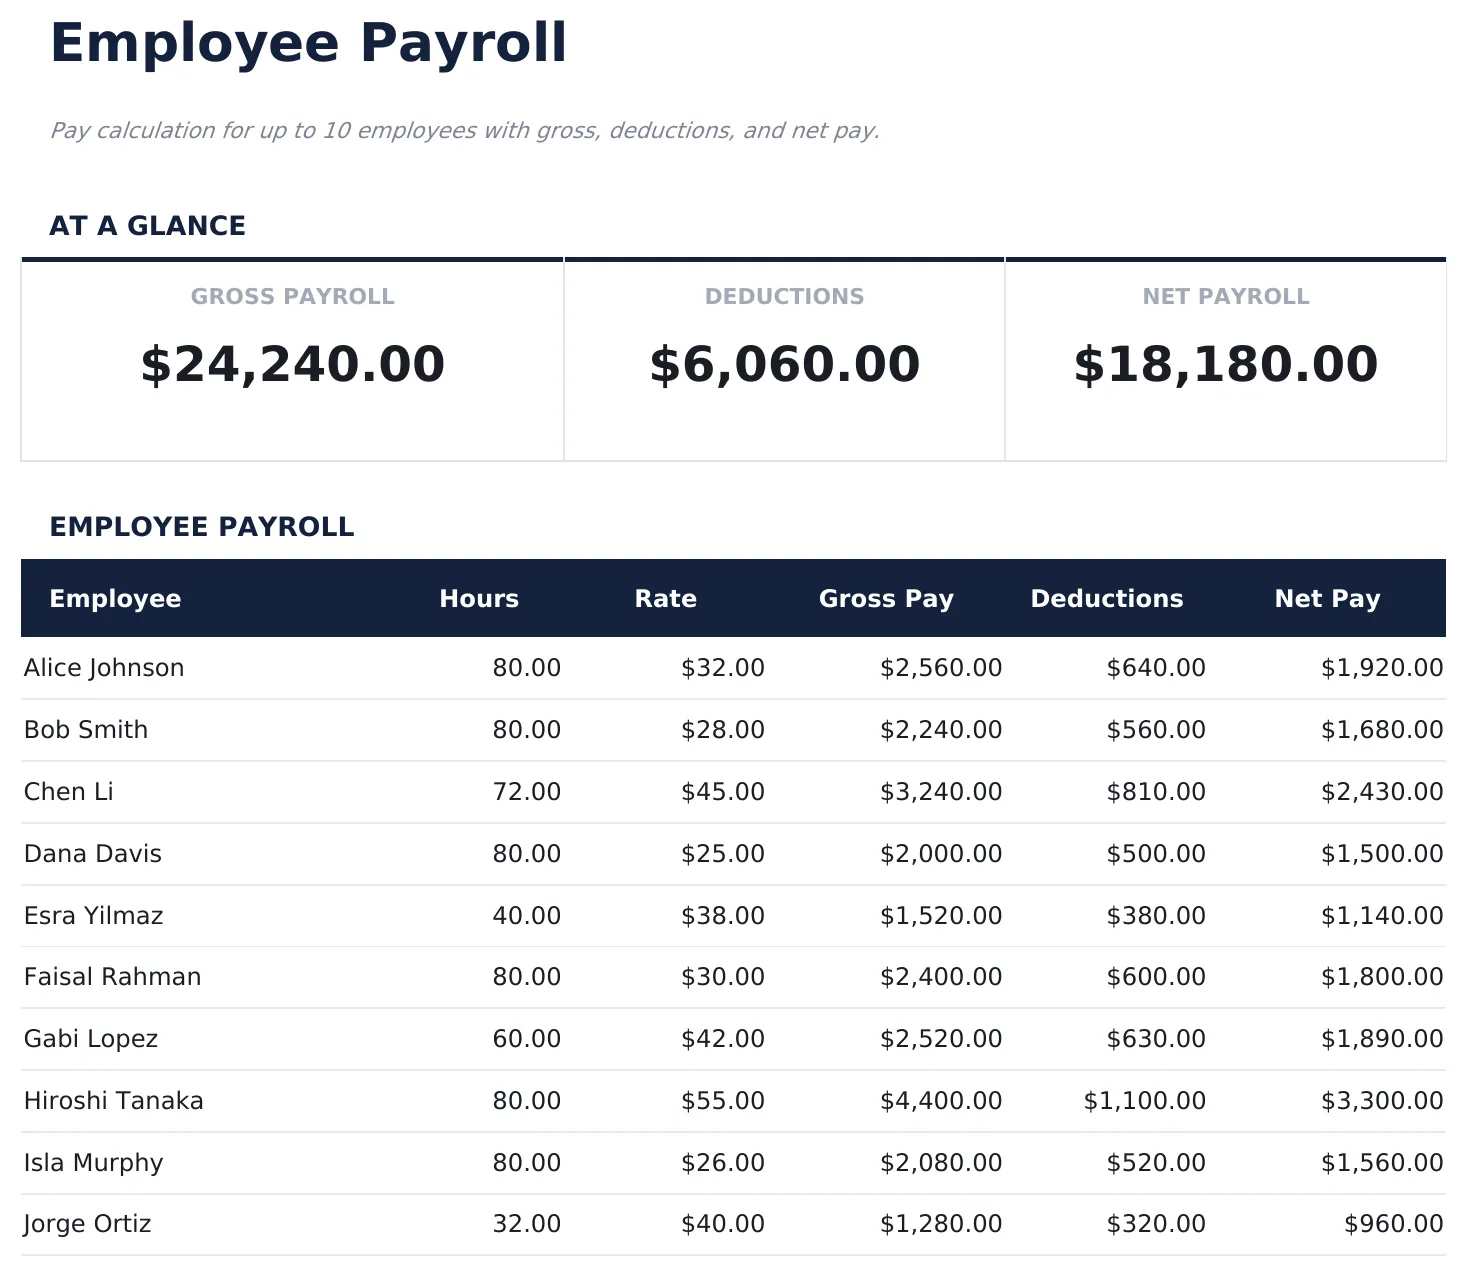Image resolution: width=1467 pixels, height=1276 pixels.
Task: Click the At A Glance heading
Action: (148, 225)
